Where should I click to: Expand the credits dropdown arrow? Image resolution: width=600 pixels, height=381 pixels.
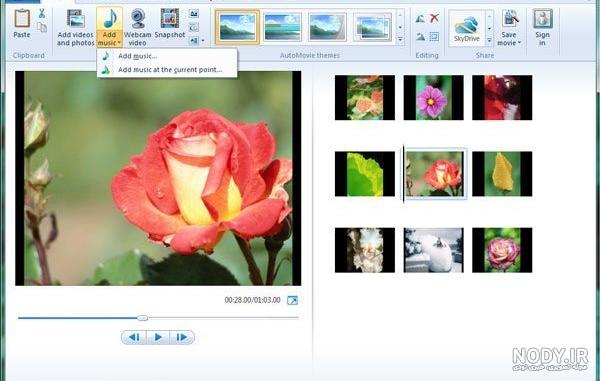[x=203, y=40]
